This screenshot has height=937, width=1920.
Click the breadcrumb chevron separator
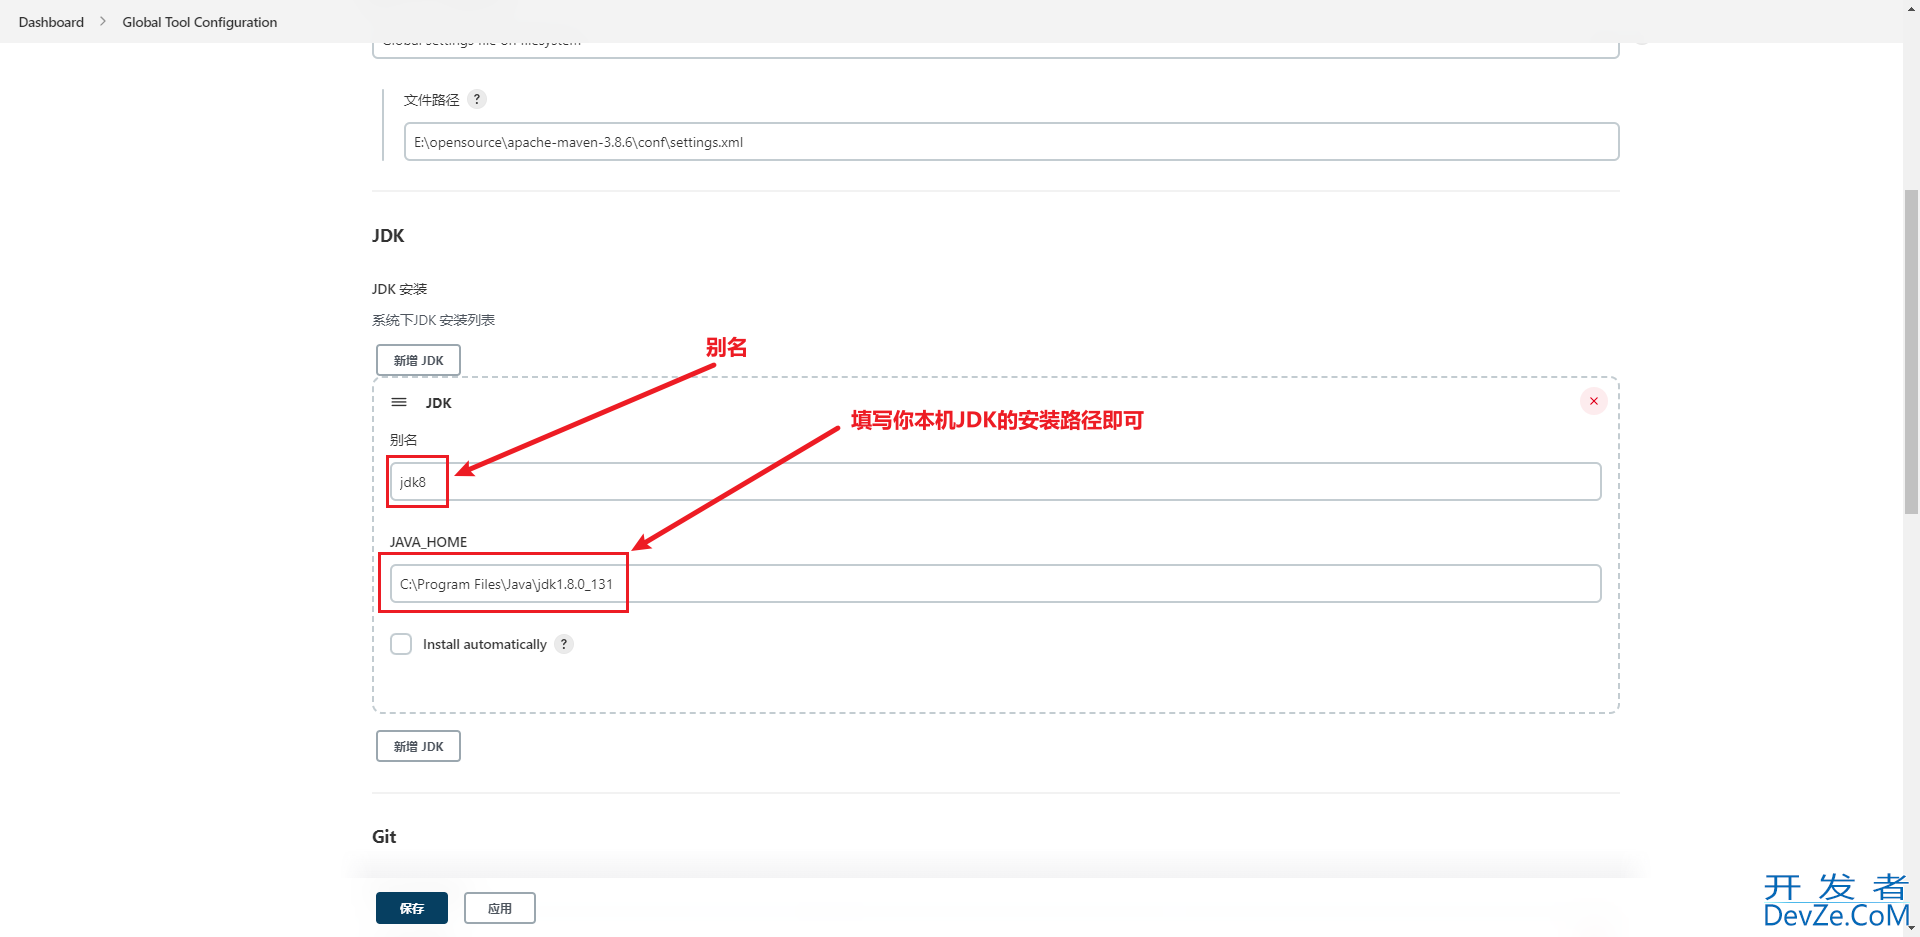click(x=103, y=22)
